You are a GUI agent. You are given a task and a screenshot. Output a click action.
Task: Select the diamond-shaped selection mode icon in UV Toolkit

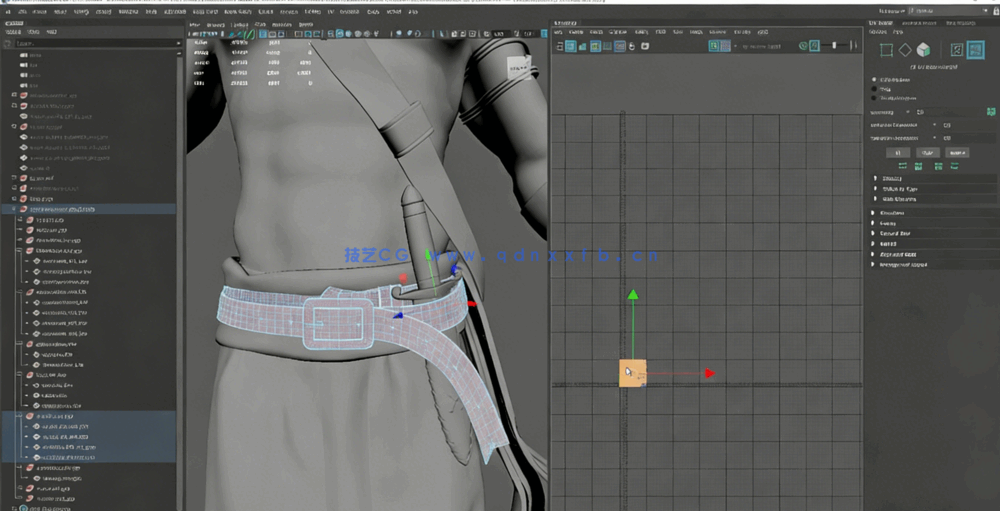click(904, 50)
